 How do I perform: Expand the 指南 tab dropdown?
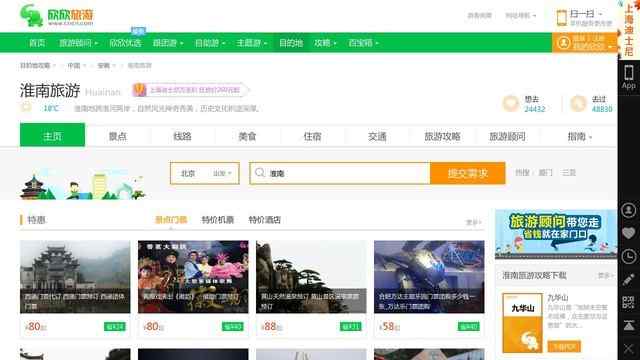coord(579,136)
